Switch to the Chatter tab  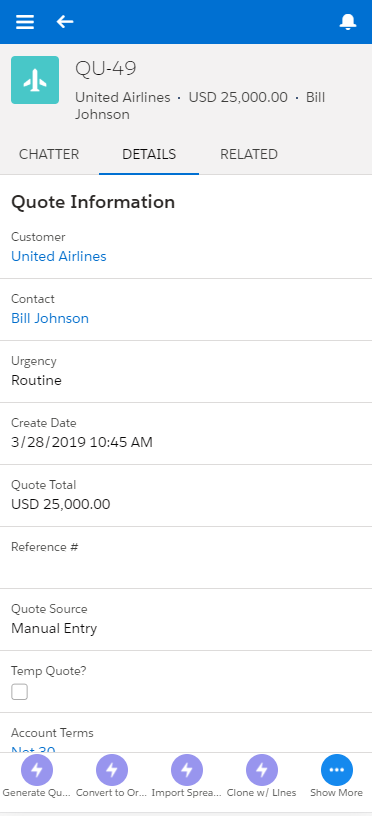click(x=49, y=155)
